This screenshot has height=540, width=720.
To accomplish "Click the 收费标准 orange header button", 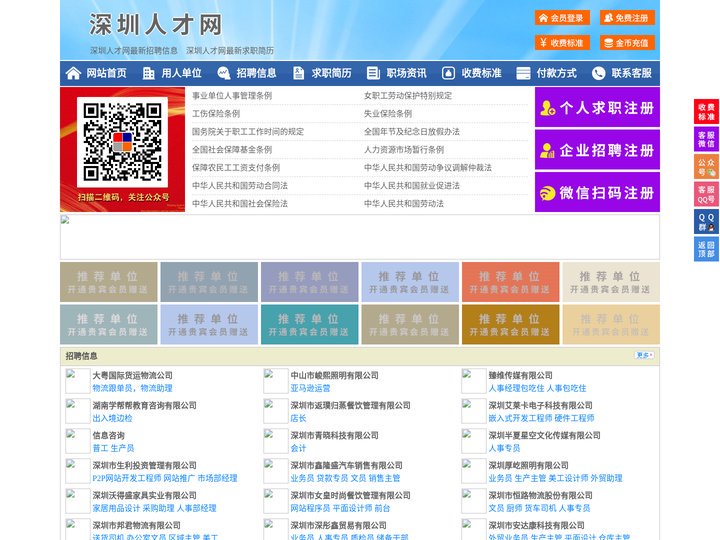I will [x=562, y=43].
